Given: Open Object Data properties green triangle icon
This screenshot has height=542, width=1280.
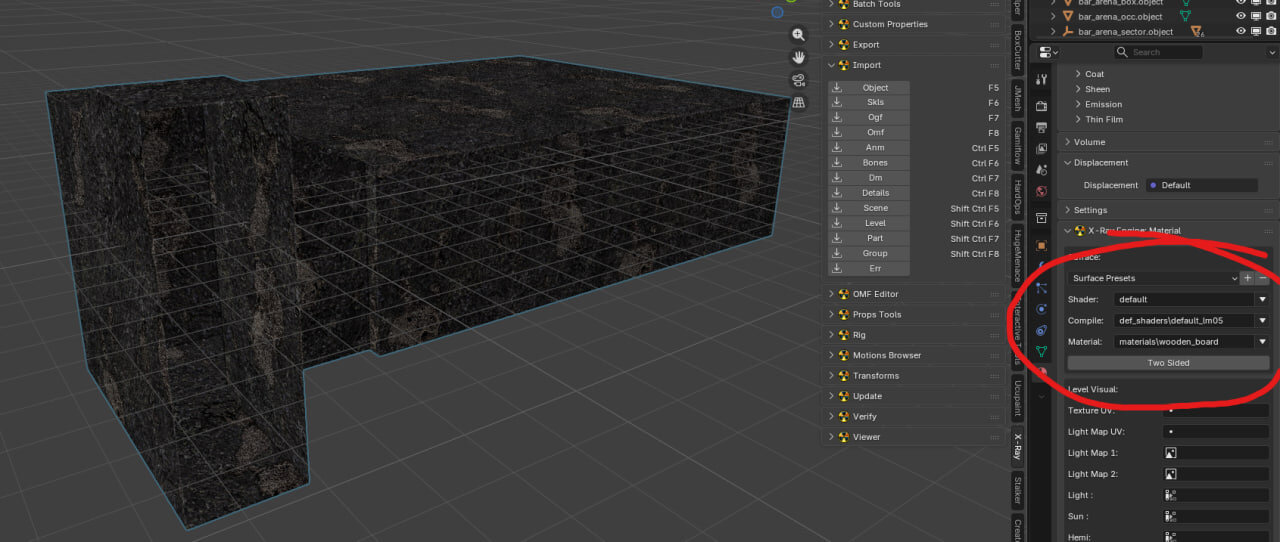Looking at the screenshot, I should point(1041,351).
